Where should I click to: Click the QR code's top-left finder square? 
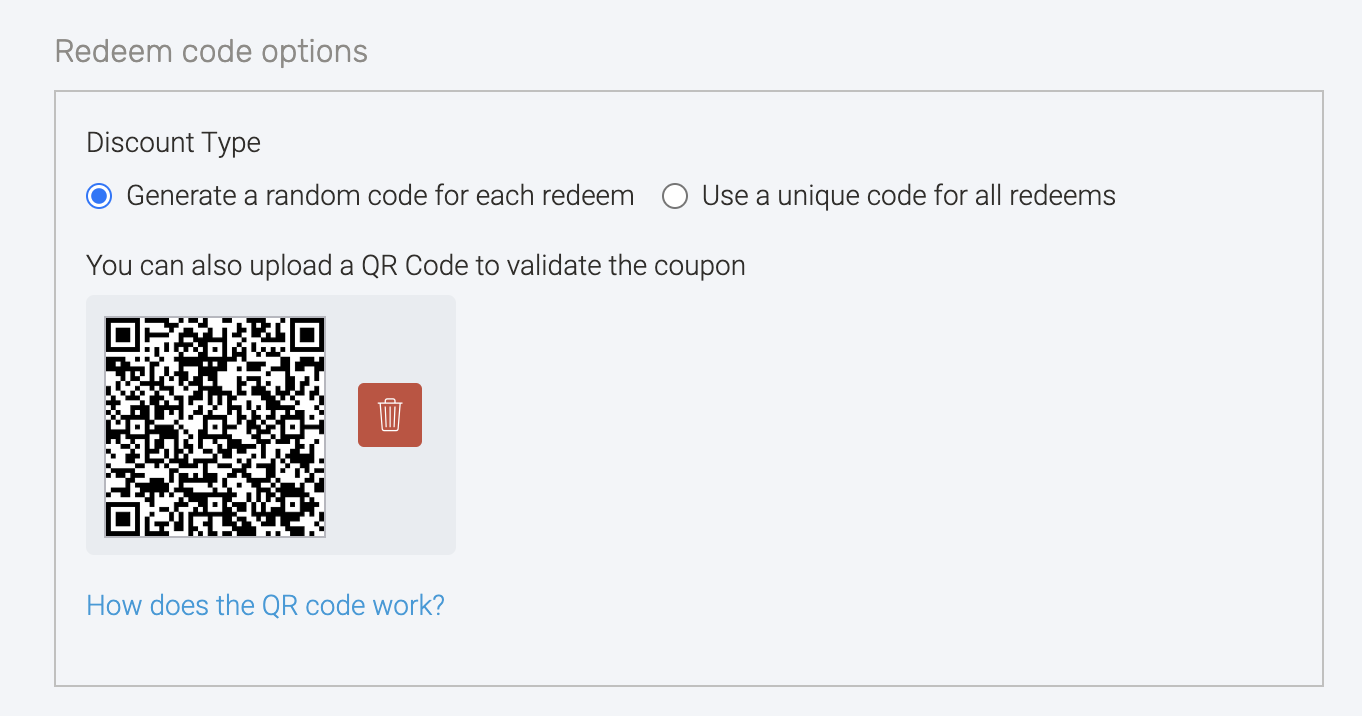pos(123,335)
